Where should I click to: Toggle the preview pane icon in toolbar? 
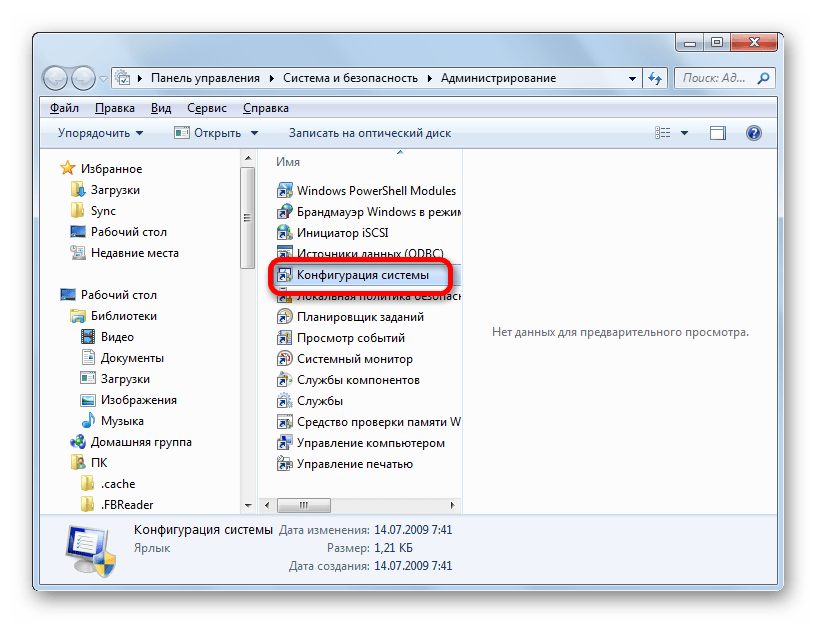pos(717,133)
